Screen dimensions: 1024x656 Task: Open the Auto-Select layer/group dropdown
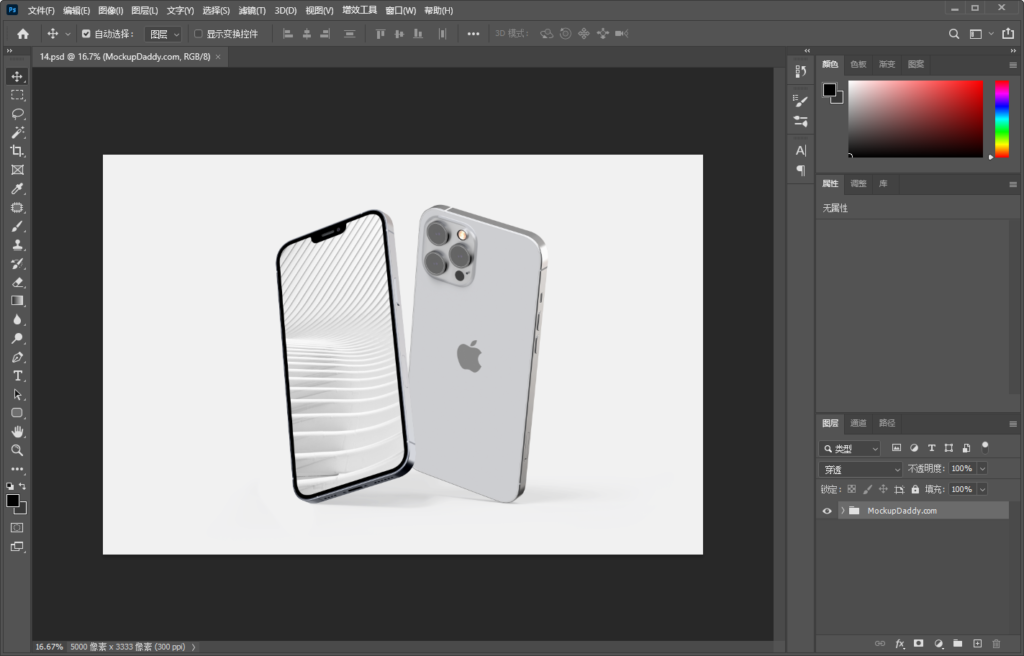pos(163,34)
